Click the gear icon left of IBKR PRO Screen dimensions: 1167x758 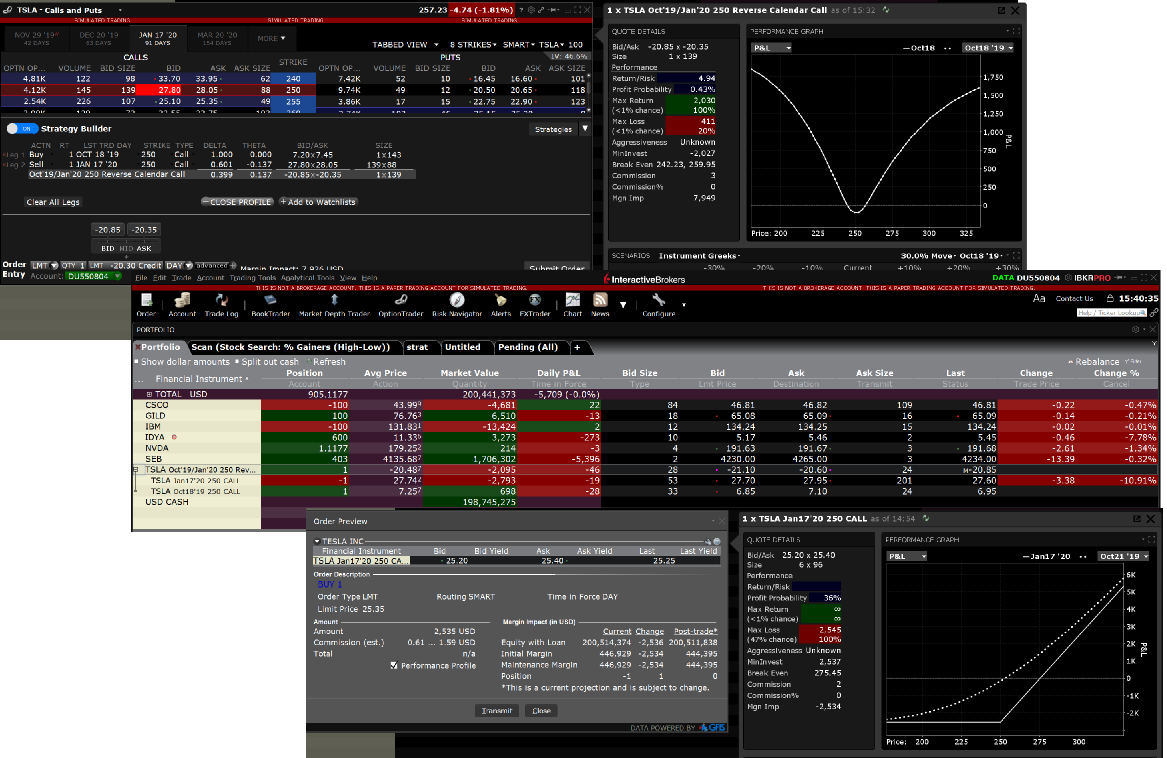pyautogui.click(x=1069, y=278)
